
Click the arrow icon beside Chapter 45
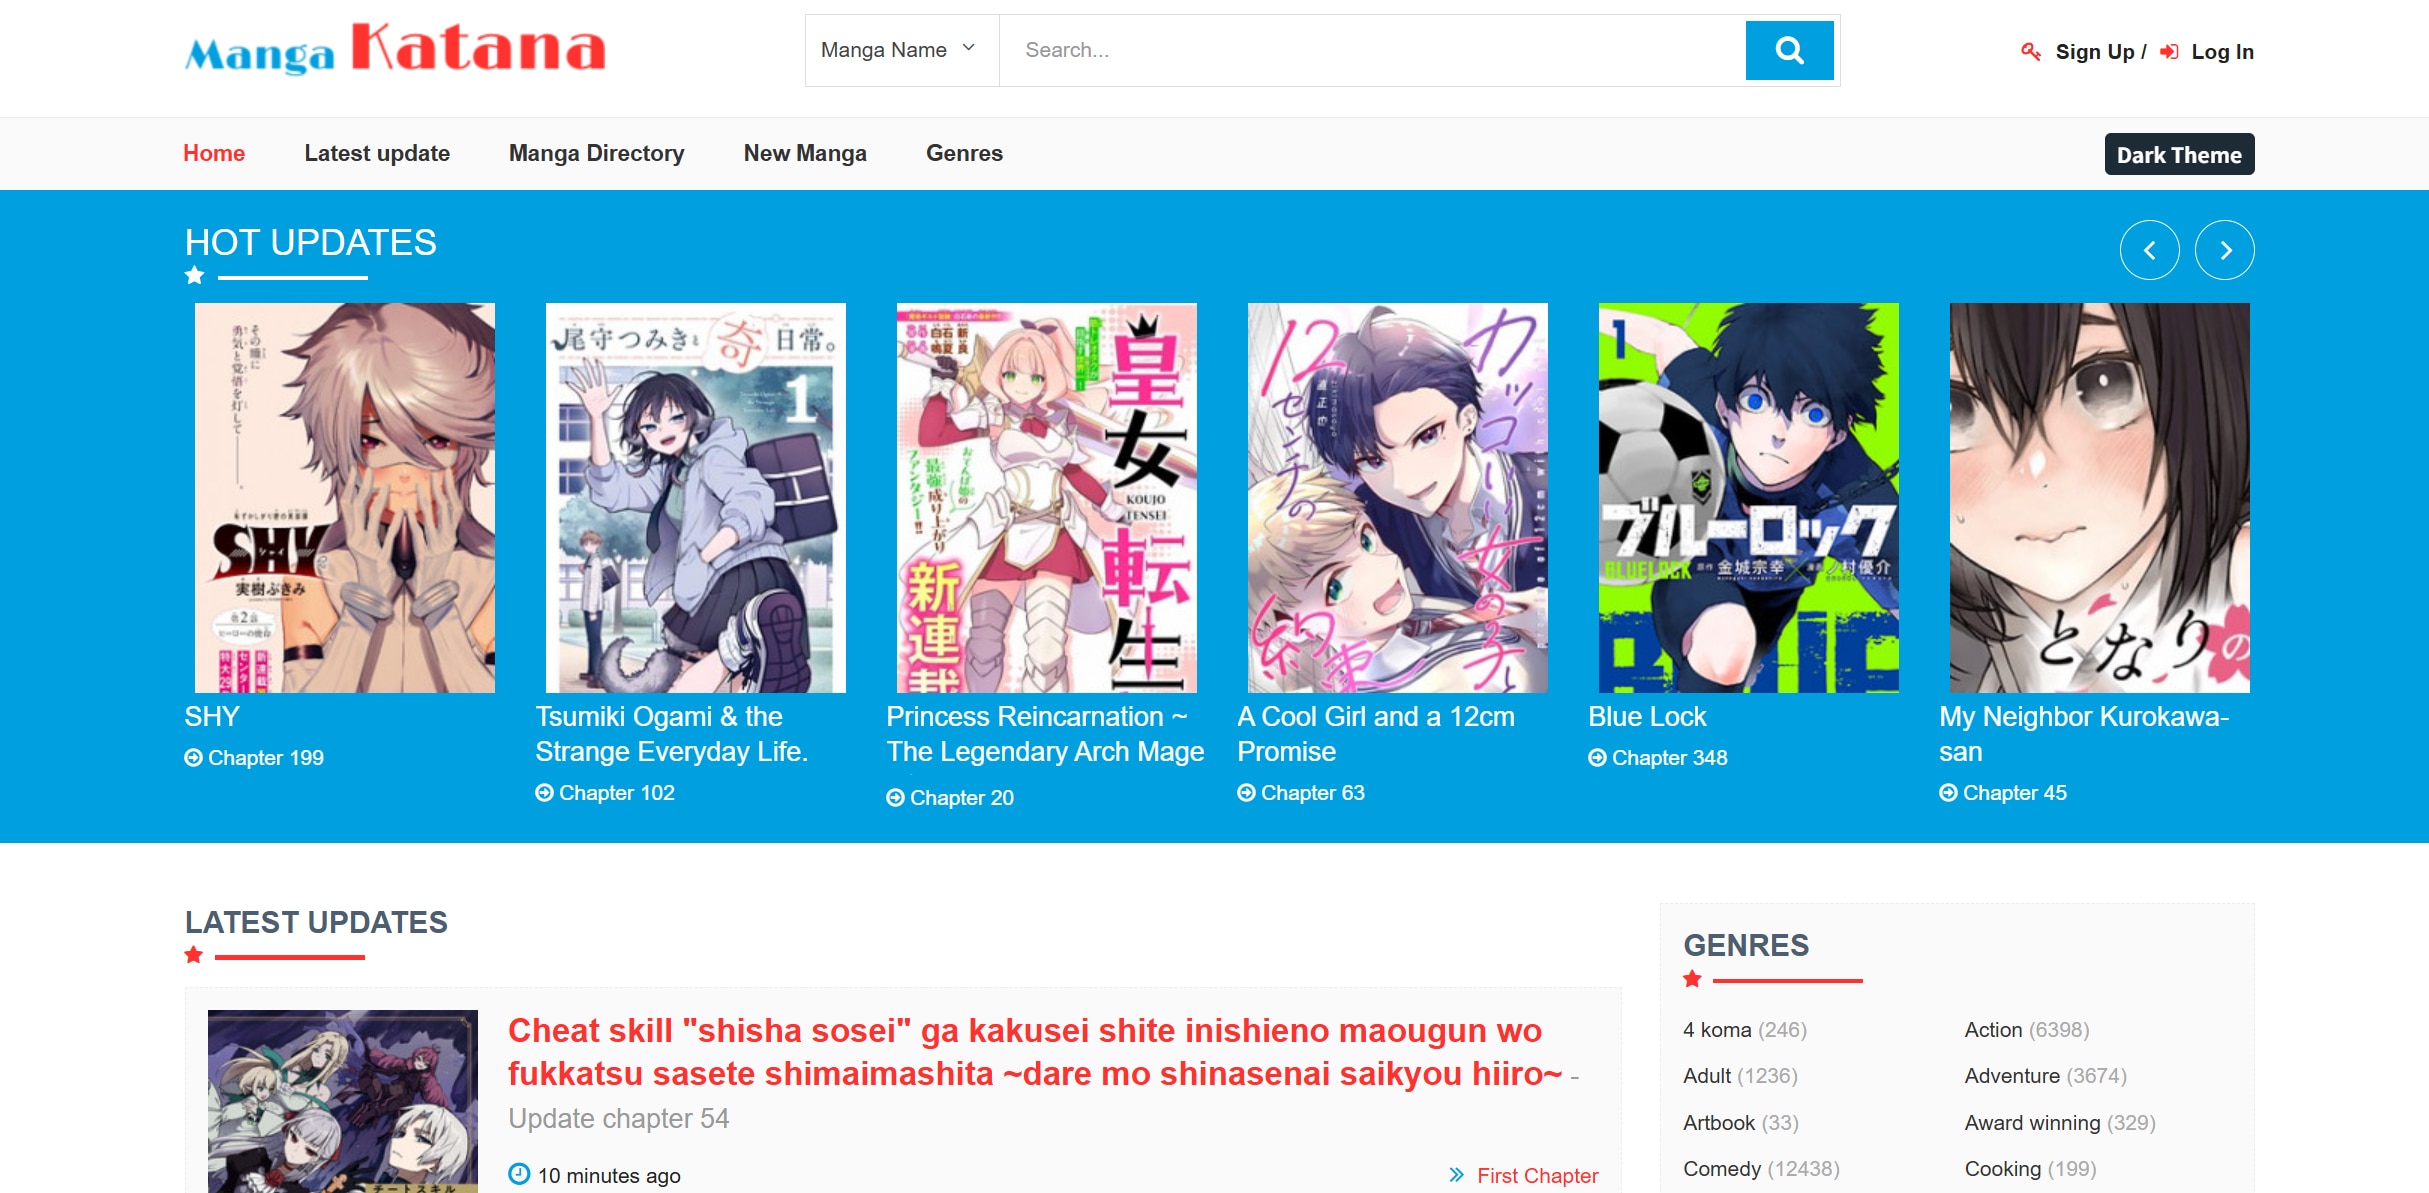(x=1948, y=793)
